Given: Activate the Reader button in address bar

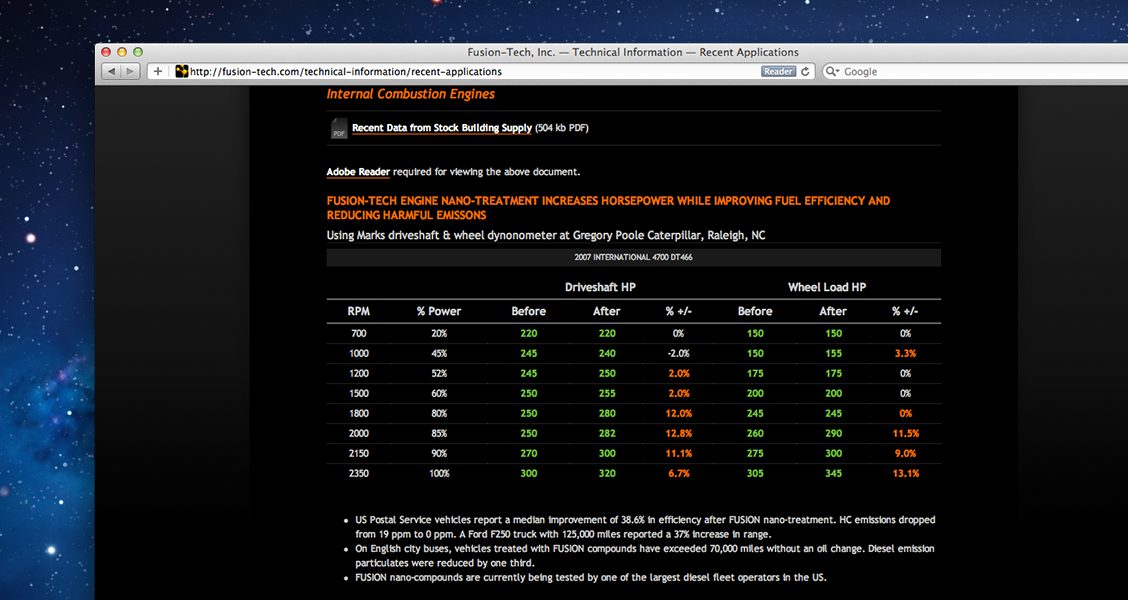Looking at the screenshot, I should point(778,72).
